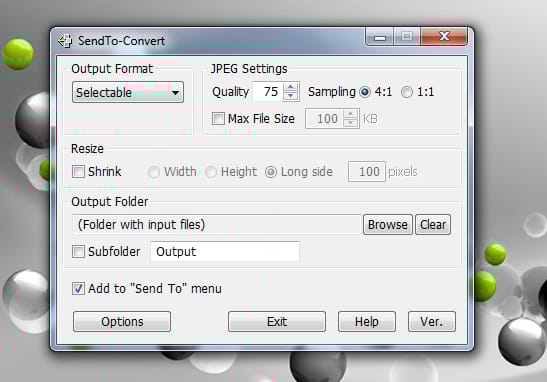This screenshot has height=382, width=547.
Task: Click the output folder path field
Action: pos(217,225)
